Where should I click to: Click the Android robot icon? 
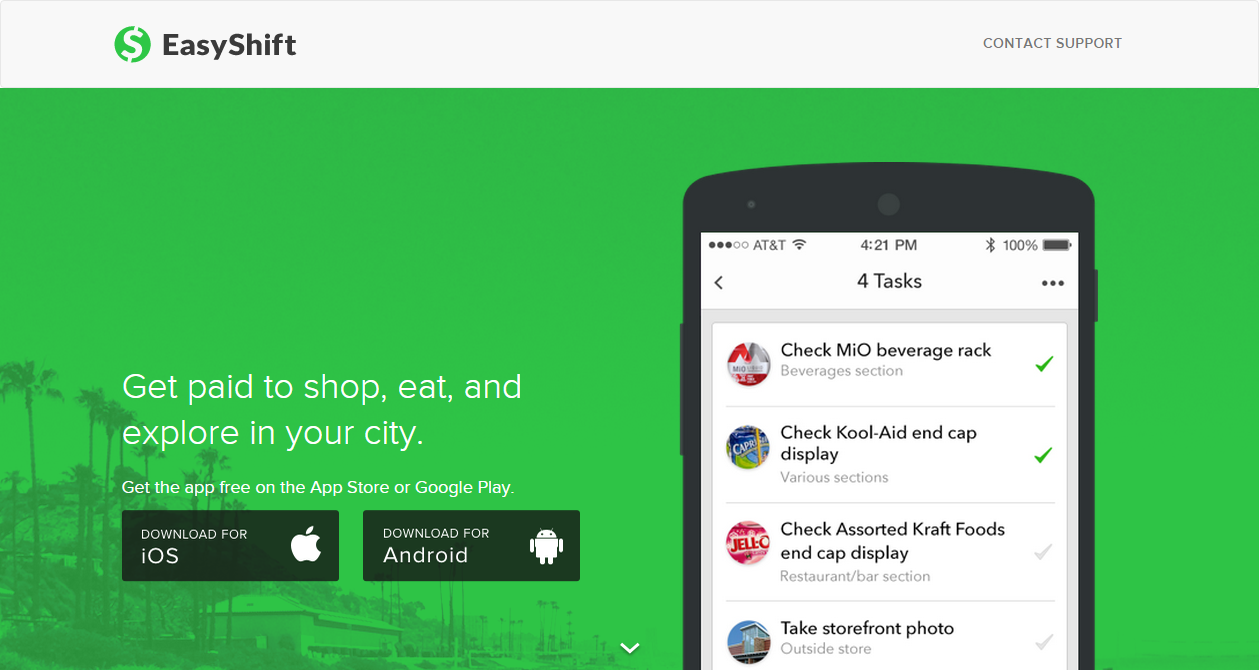pyautogui.click(x=546, y=545)
